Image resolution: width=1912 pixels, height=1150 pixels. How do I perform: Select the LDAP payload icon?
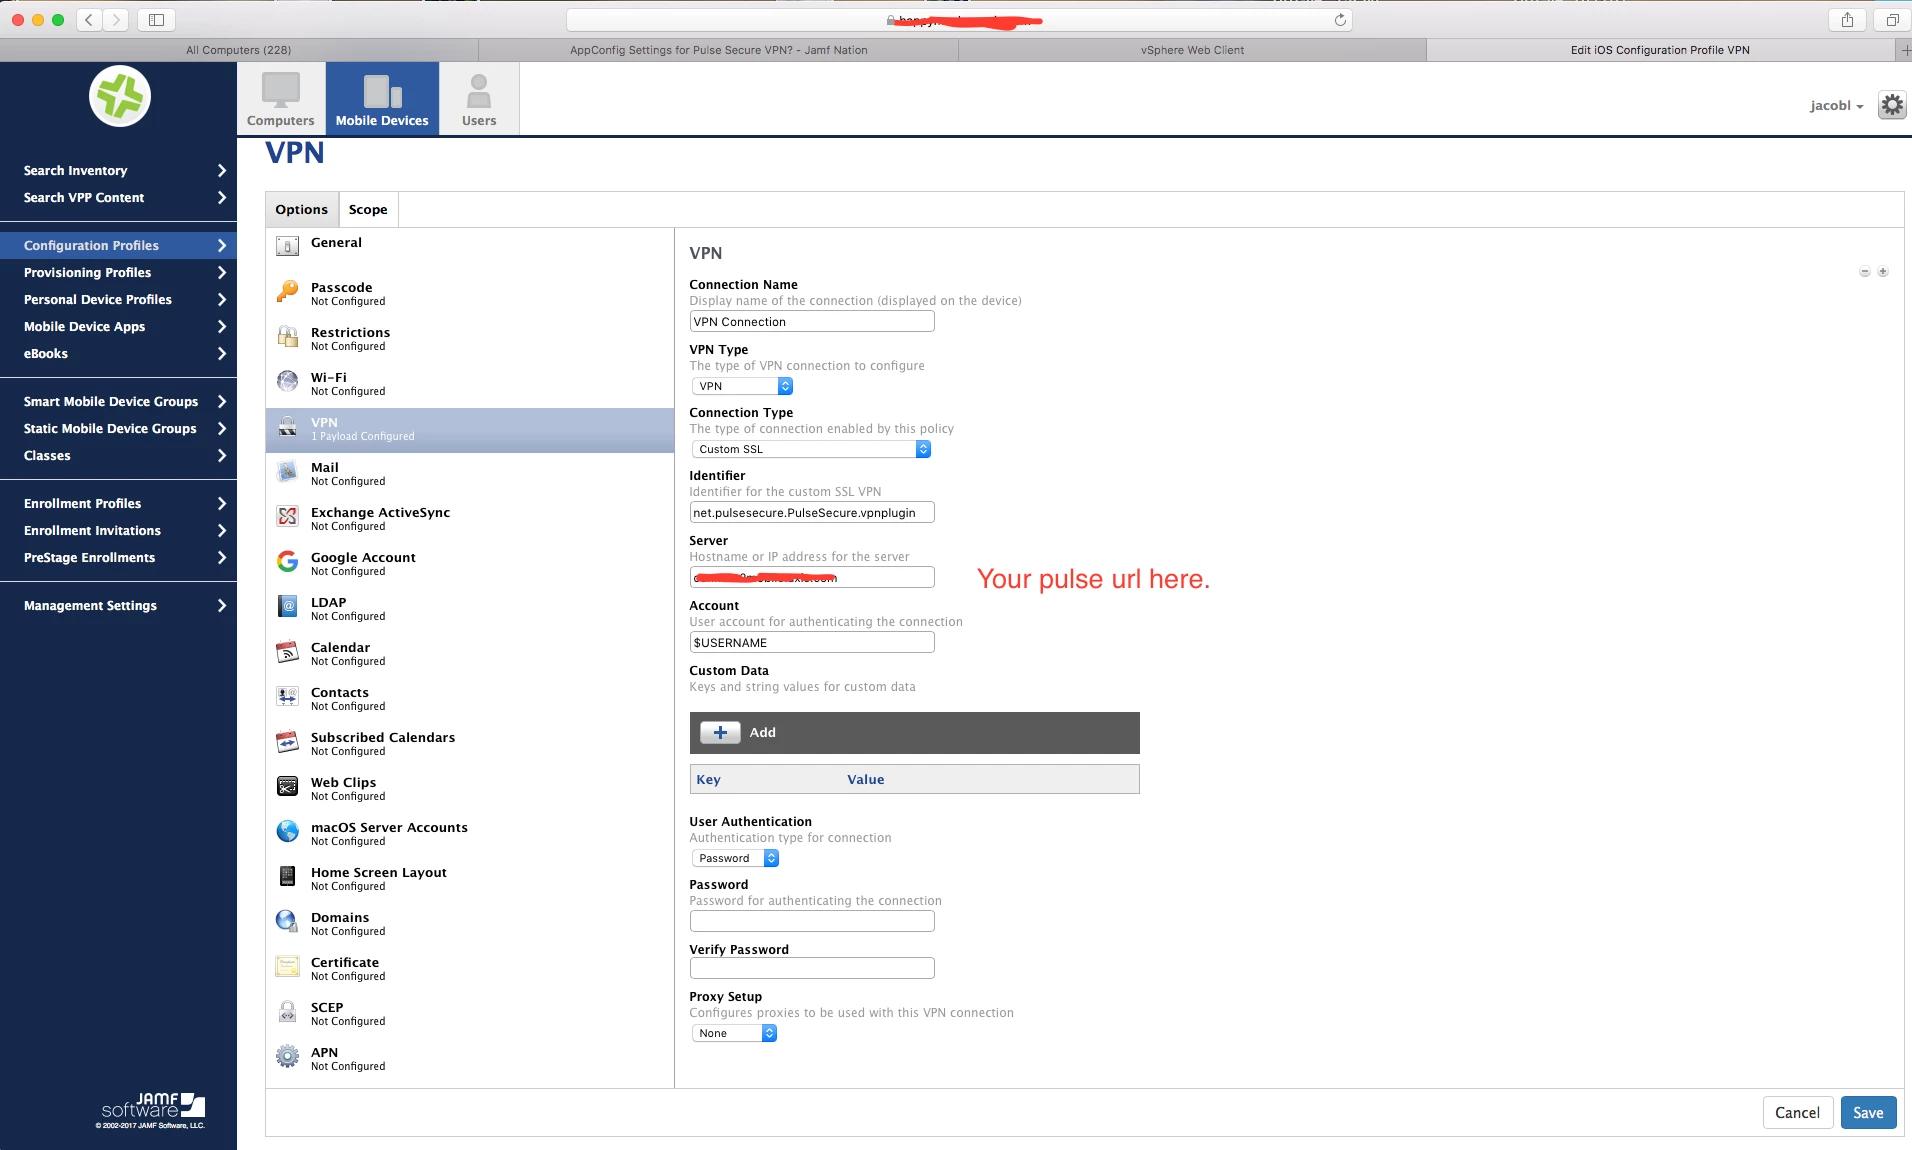[288, 606]
